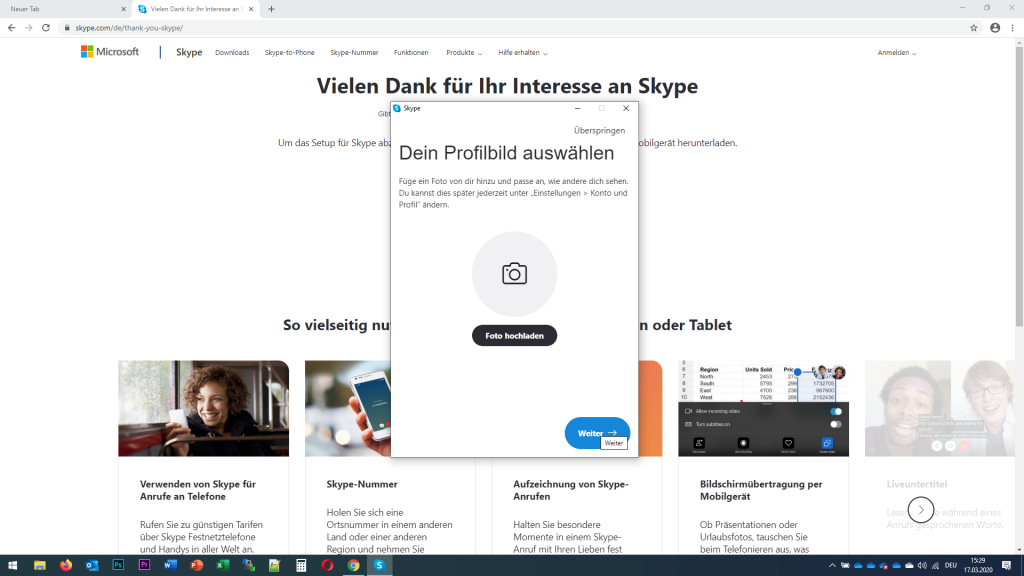Open 'Downloads' in the Skype site menu

[x=232, y=52]
